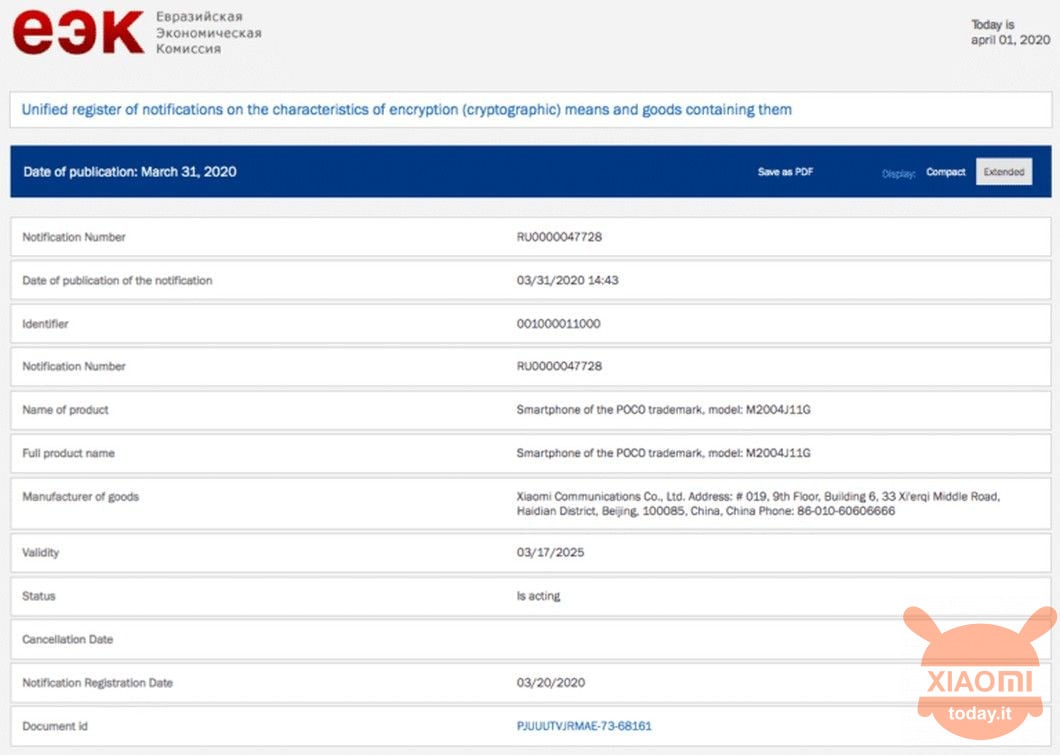This screenshot has width=1060, height=755.
Task: Click the 'Document id' label
Action: click(x=55, y=726)
